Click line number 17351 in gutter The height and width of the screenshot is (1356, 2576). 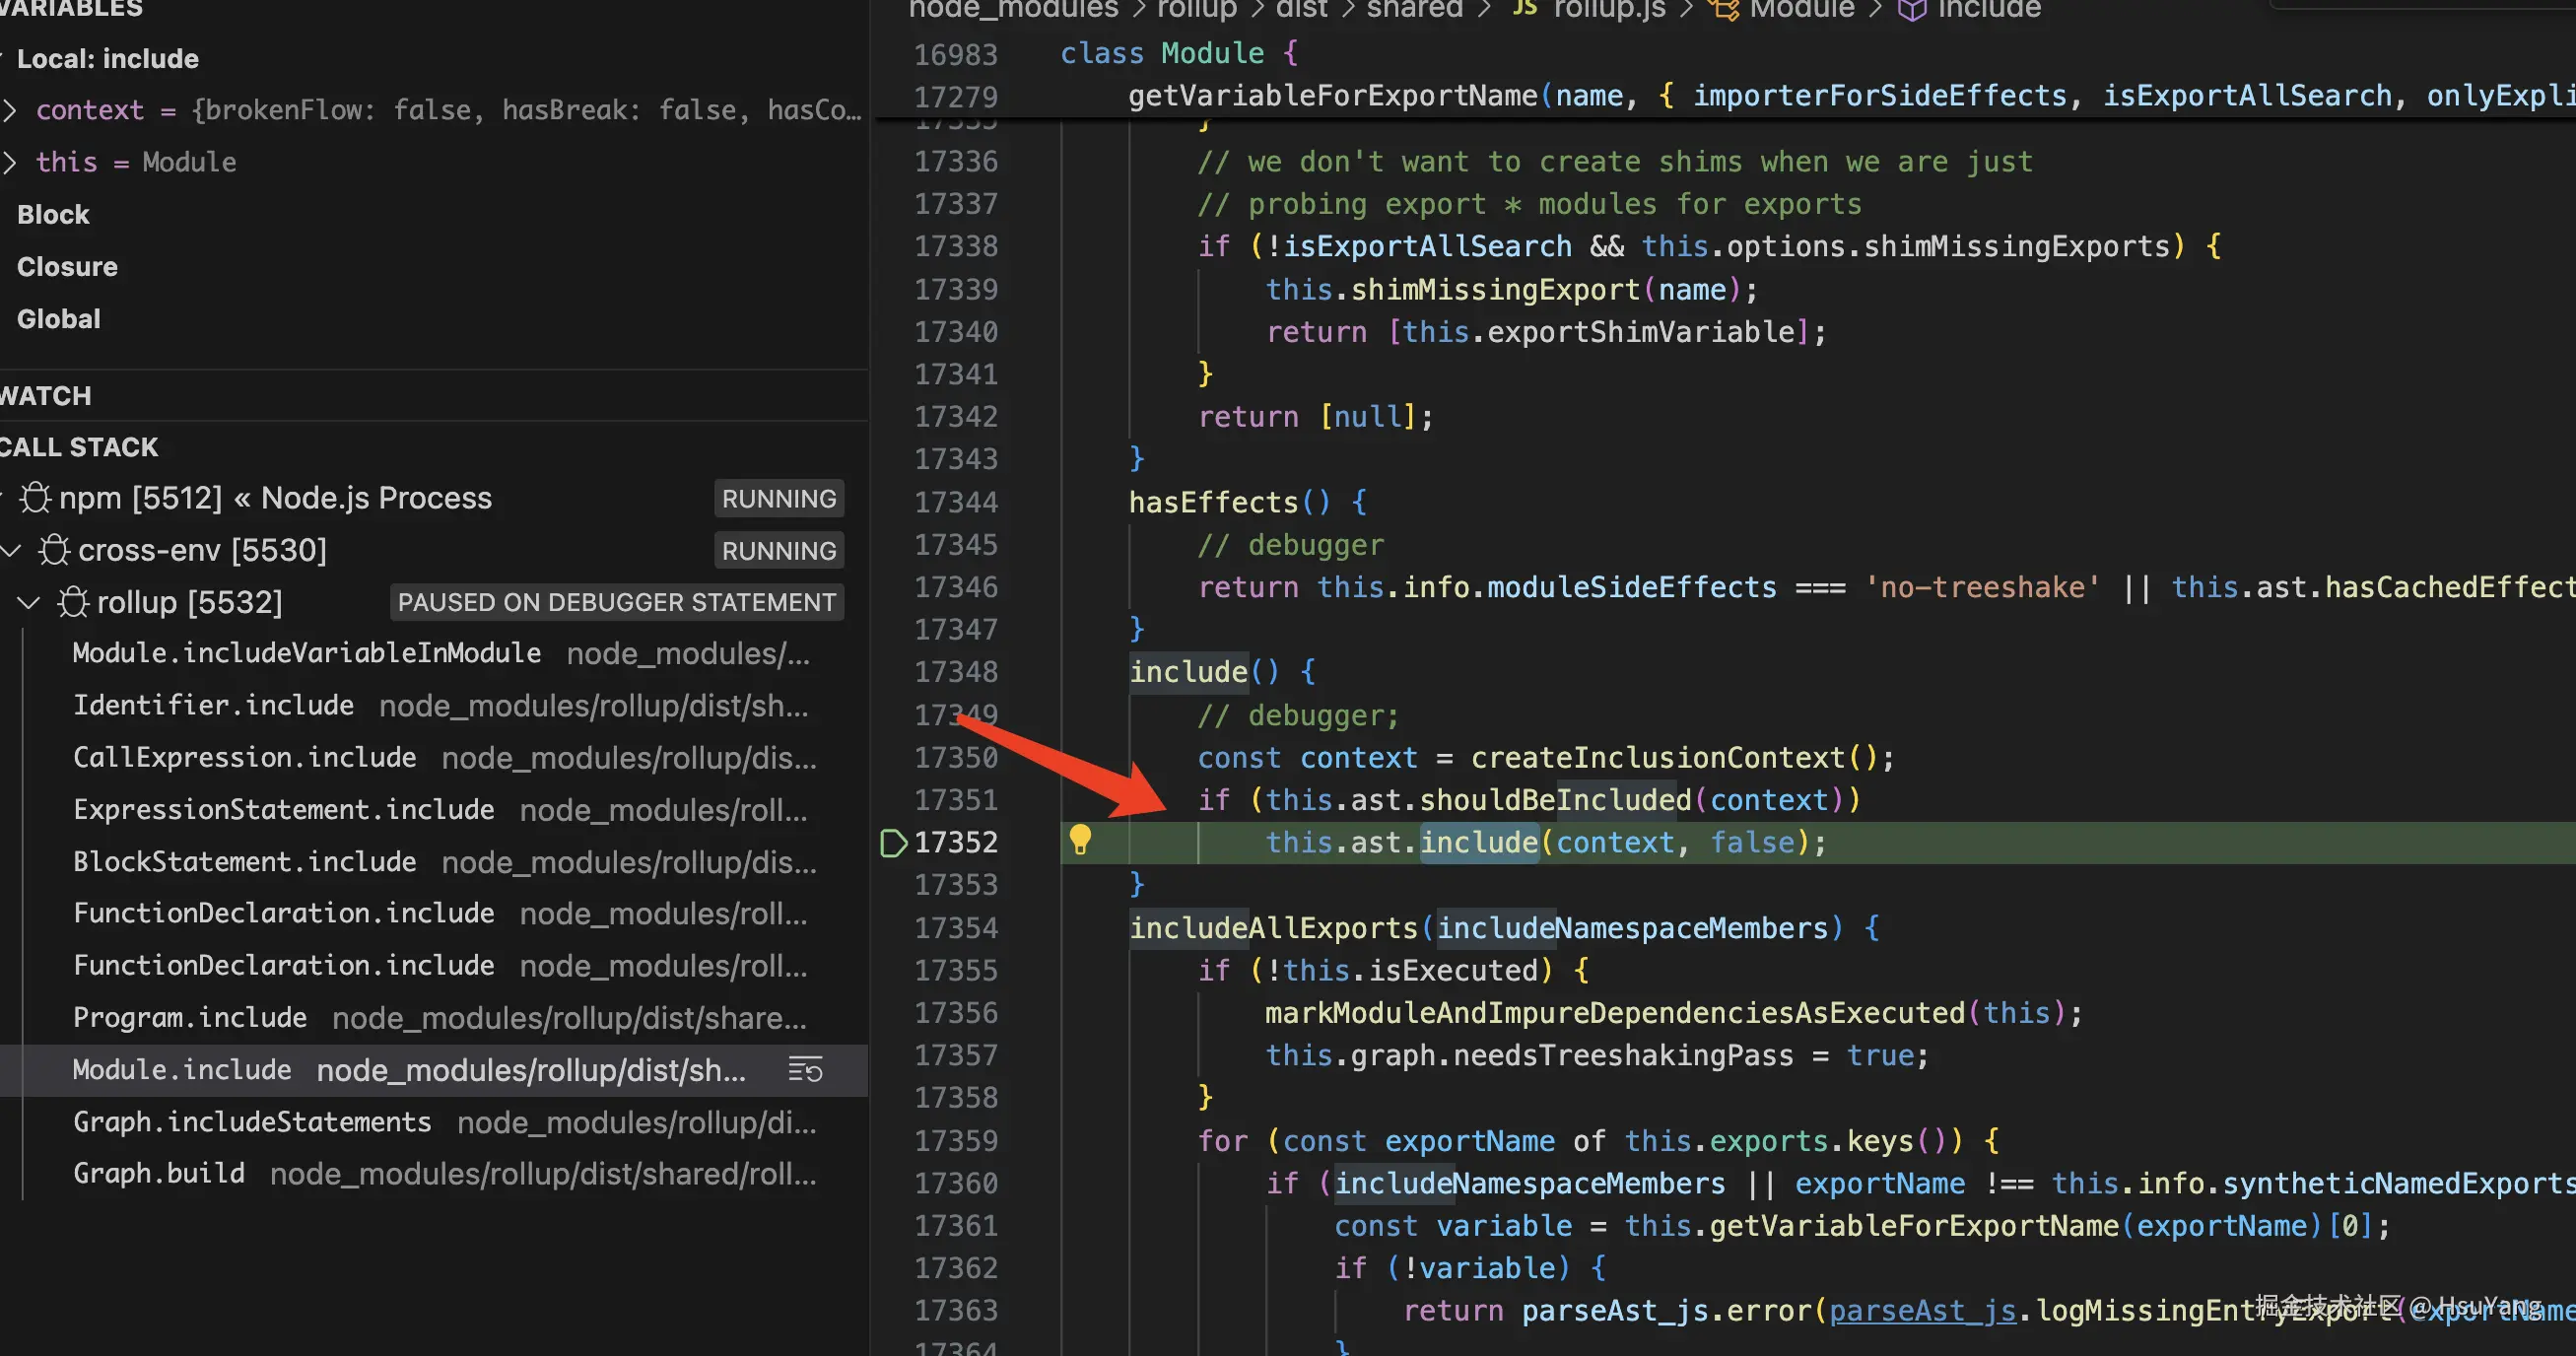tap(955, 800)
